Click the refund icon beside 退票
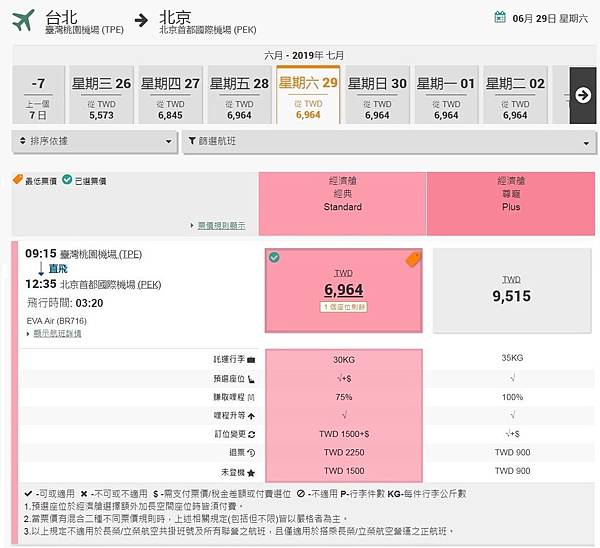 (251, 453)
